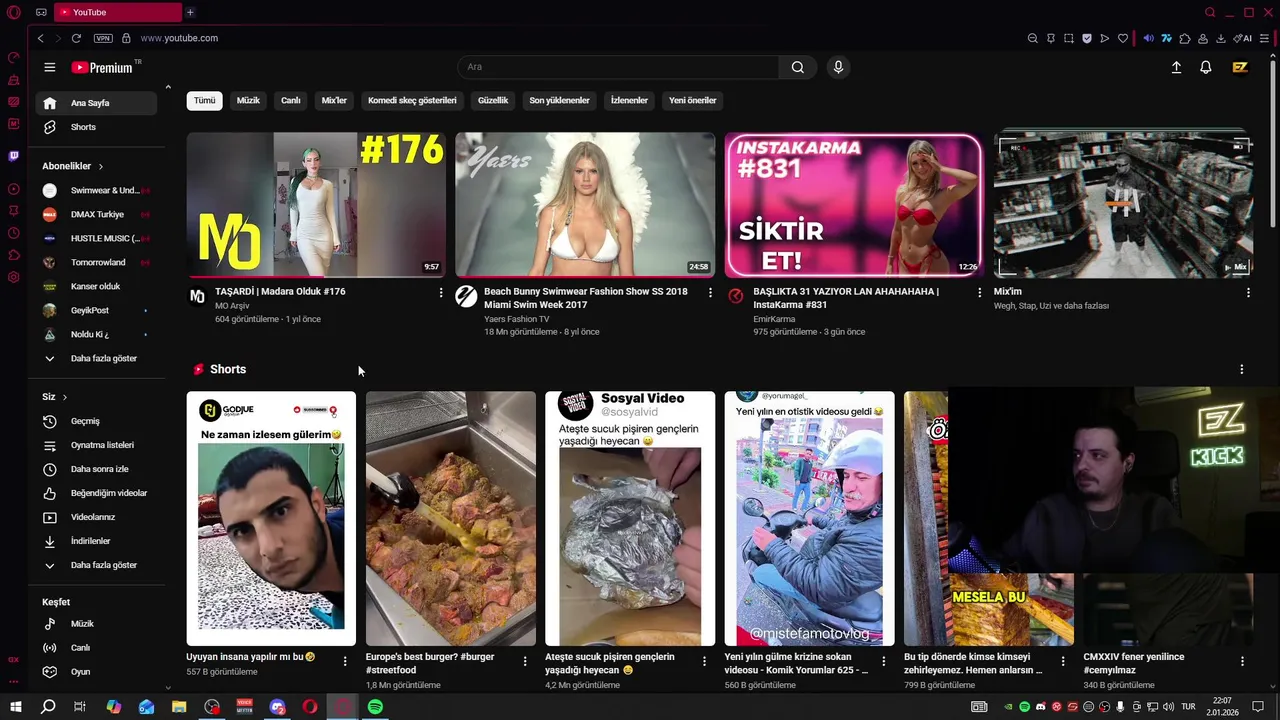
Task: Play the Madara Olduk #176 thumbnail
Action: tap(316, 205)
